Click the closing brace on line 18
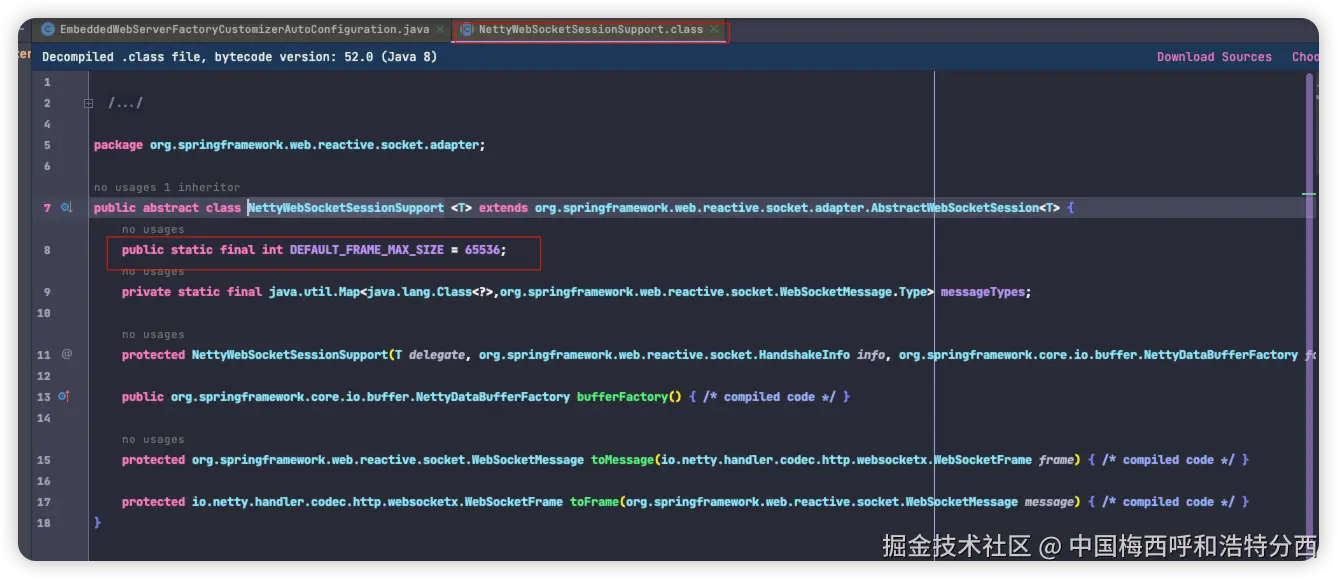 point(97,523)
